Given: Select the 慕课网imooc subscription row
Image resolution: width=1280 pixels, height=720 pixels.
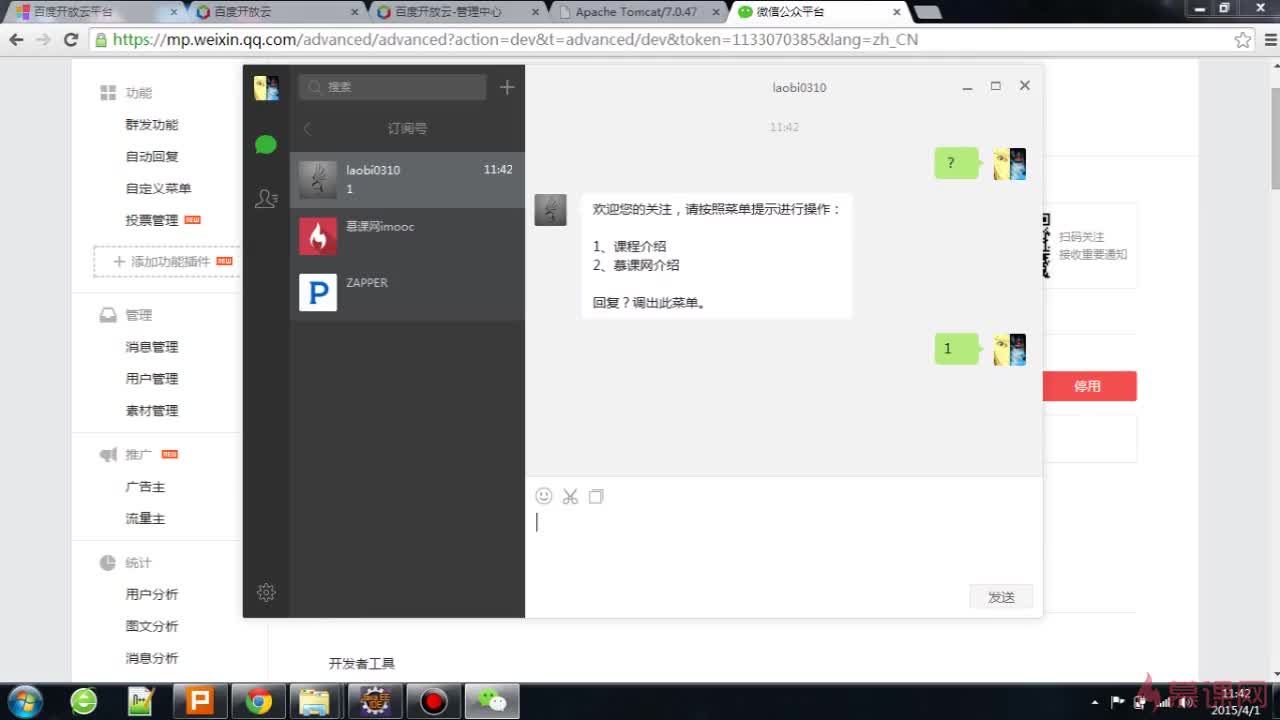Looking at the screenshot, I should coord(407,236).
